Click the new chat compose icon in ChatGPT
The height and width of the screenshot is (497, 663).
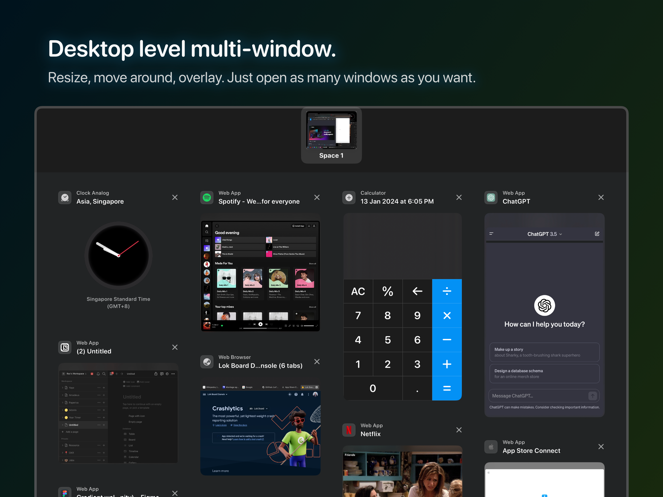597,233
